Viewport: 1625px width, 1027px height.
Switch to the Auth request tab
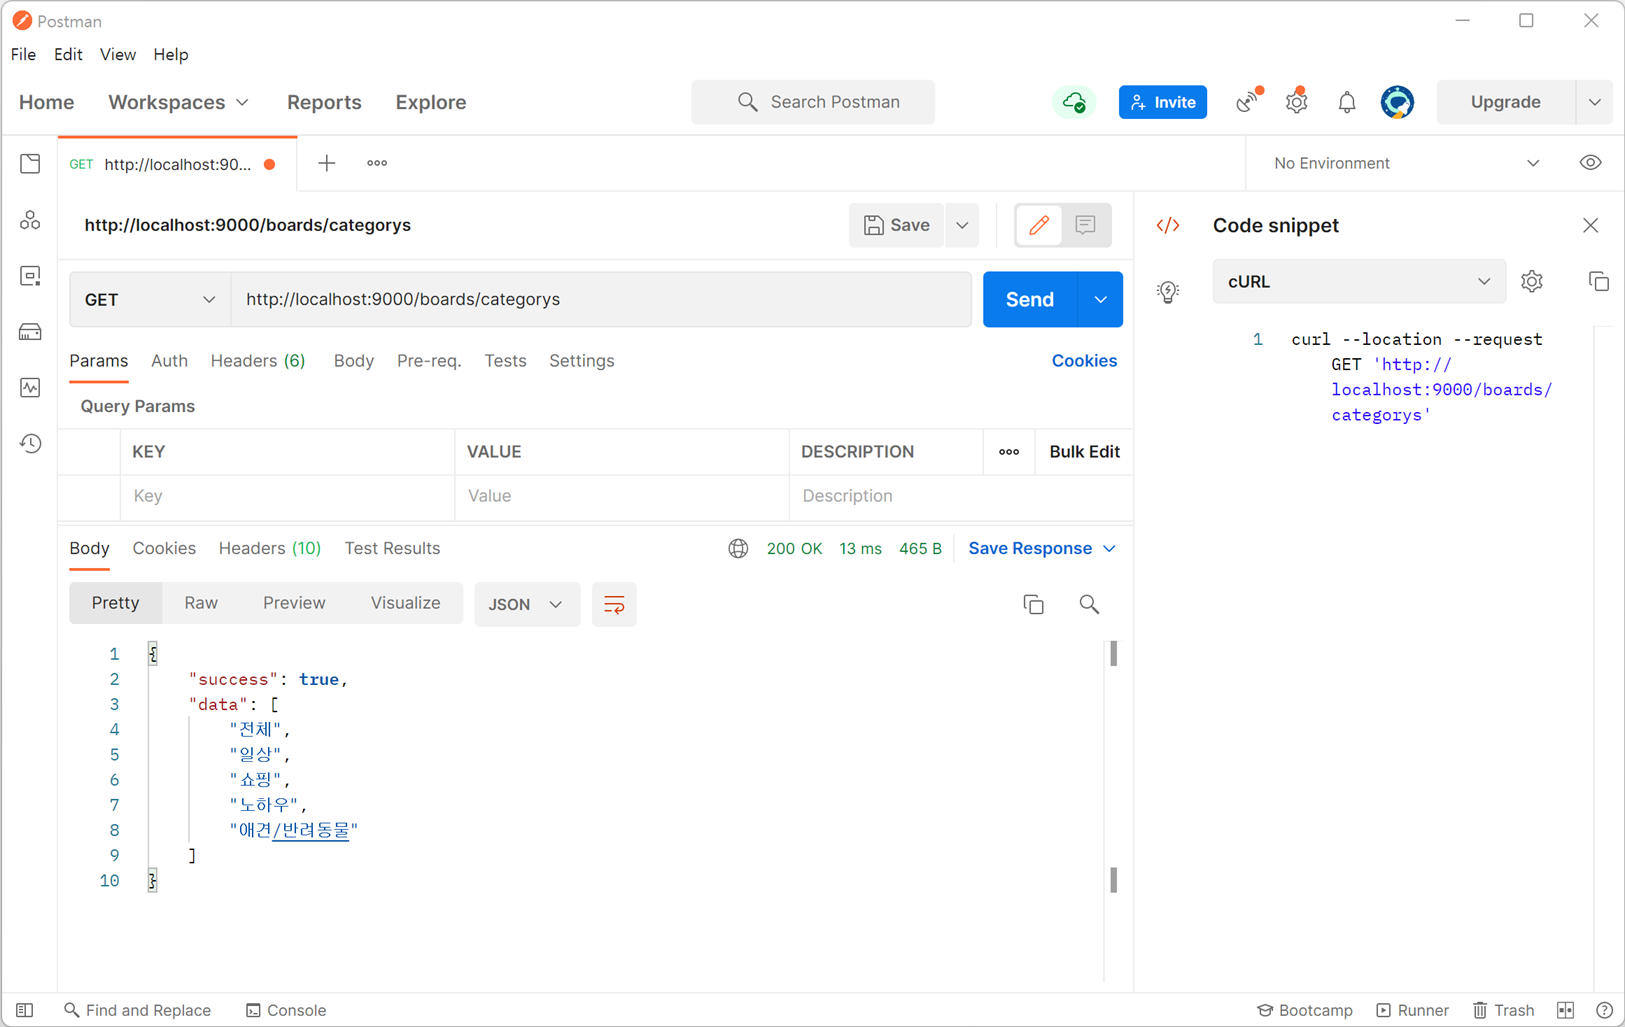coord(169,361)
